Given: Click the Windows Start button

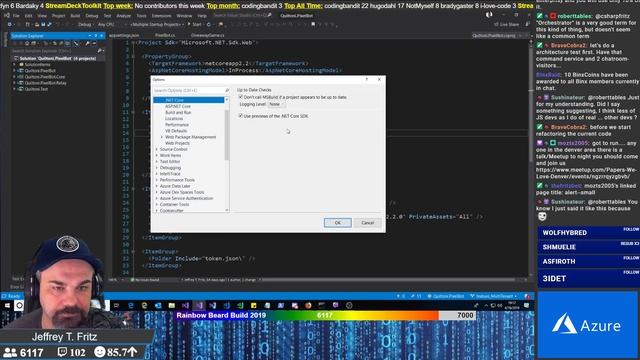Looking at the screenshot, I should pyautogui.click(x=7, y=306).
